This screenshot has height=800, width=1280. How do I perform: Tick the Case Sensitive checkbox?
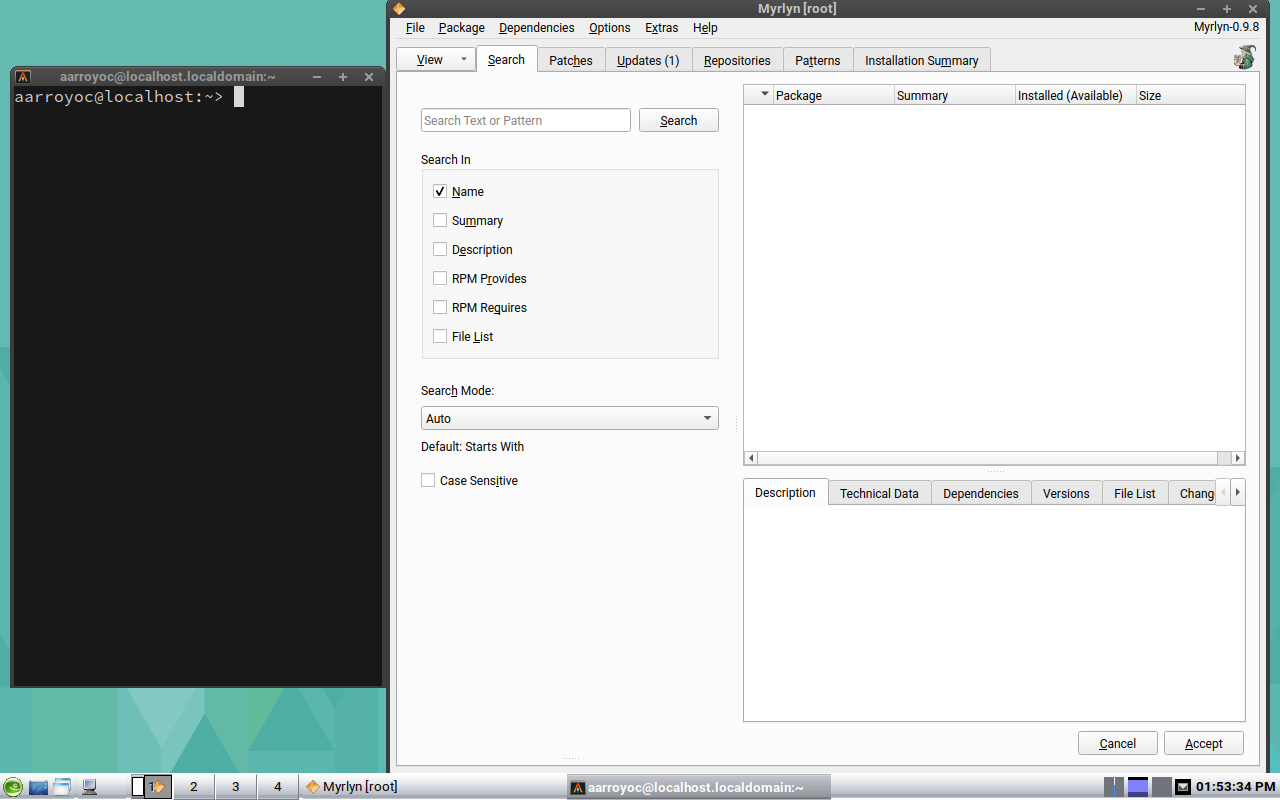(x=428, y=481)
